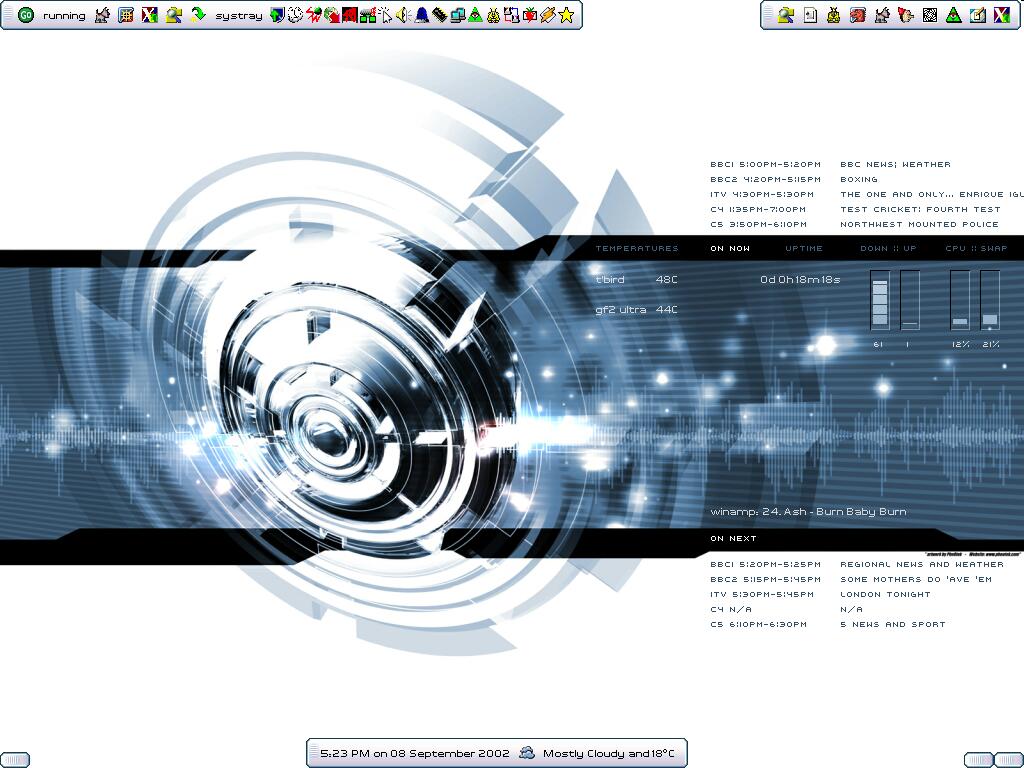The height and width of the screenshot is (768, 1024).
Task: Click the Mostly Cloudy weather icon
Action: click(527, 753)
